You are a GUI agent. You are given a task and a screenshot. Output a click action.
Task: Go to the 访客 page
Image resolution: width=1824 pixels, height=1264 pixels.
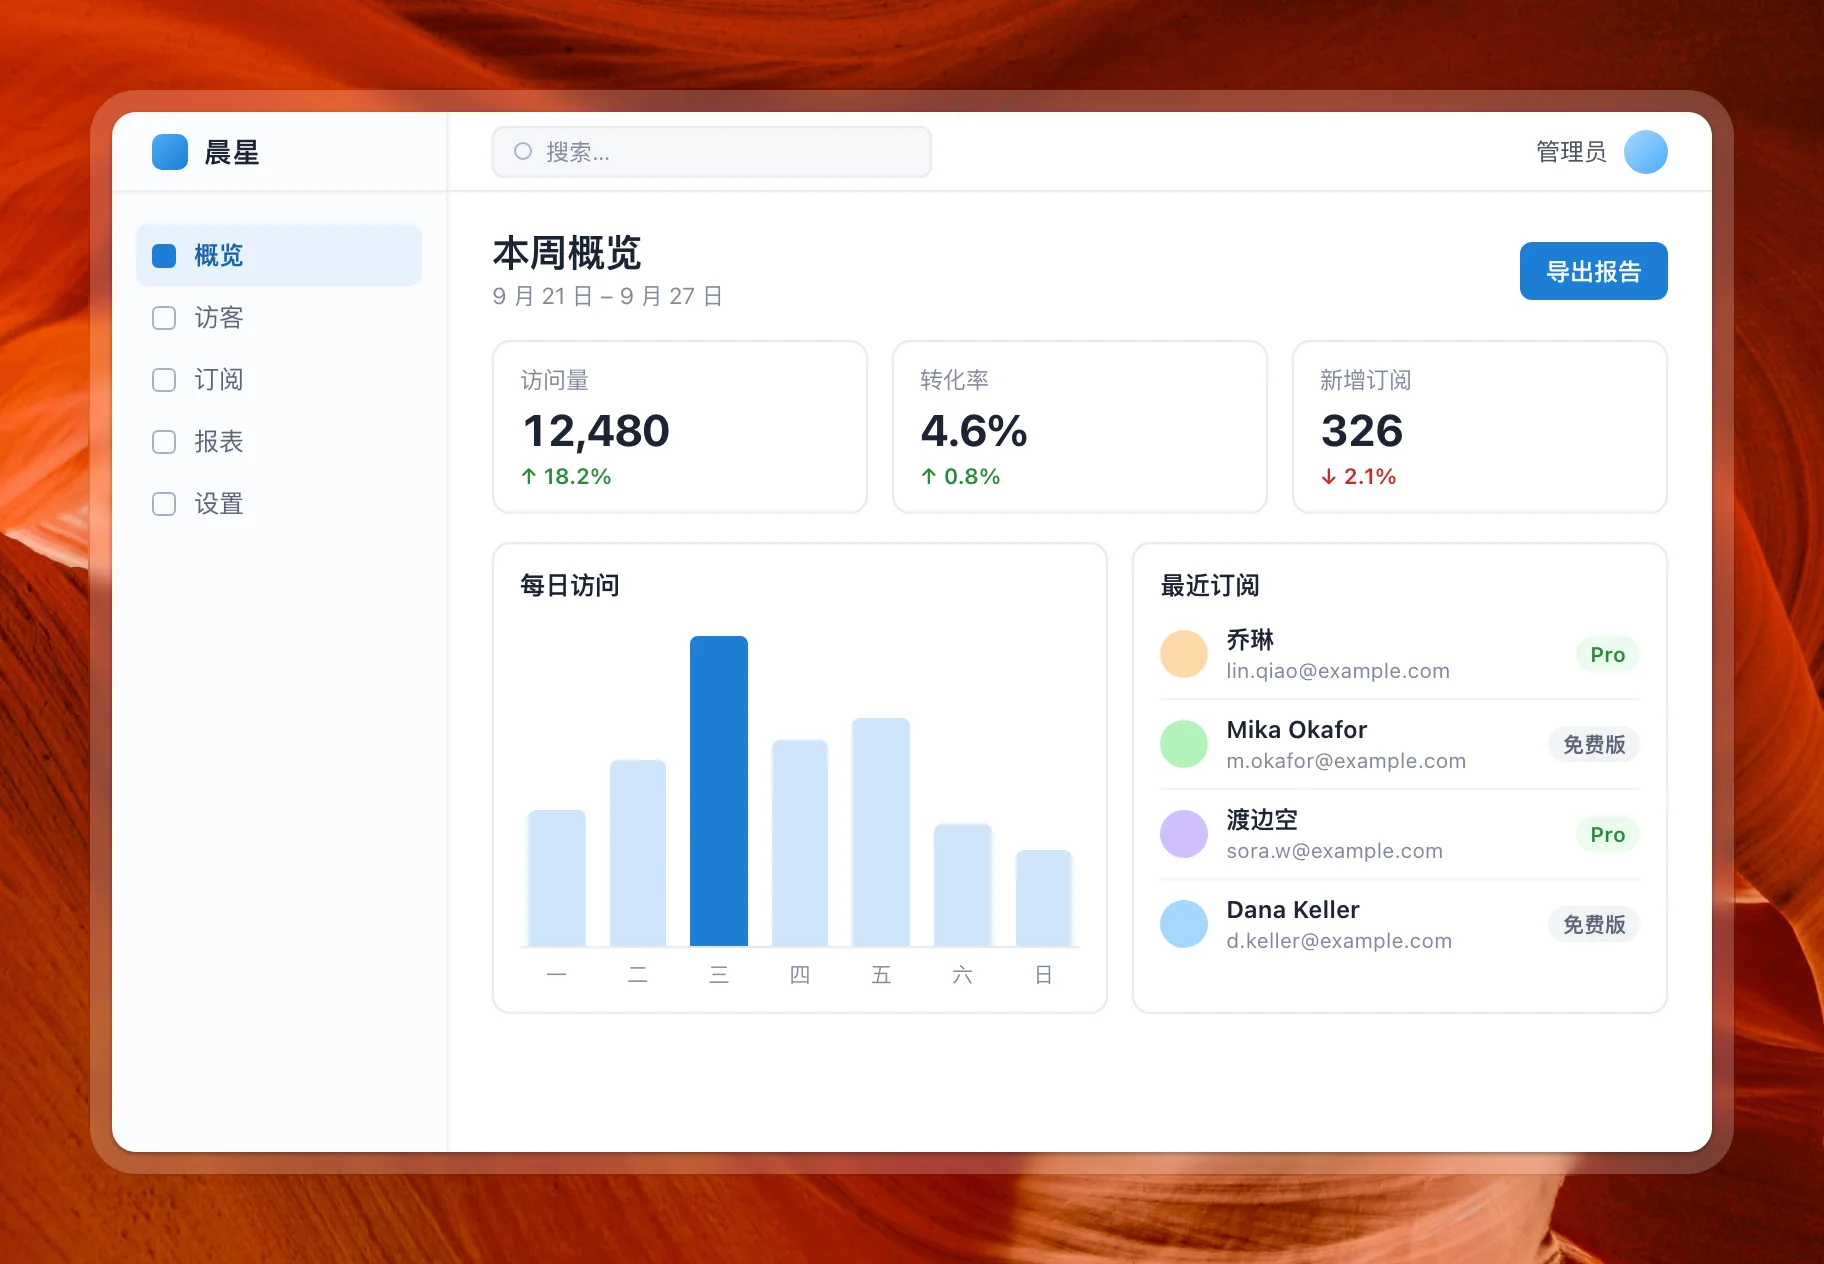279,318
